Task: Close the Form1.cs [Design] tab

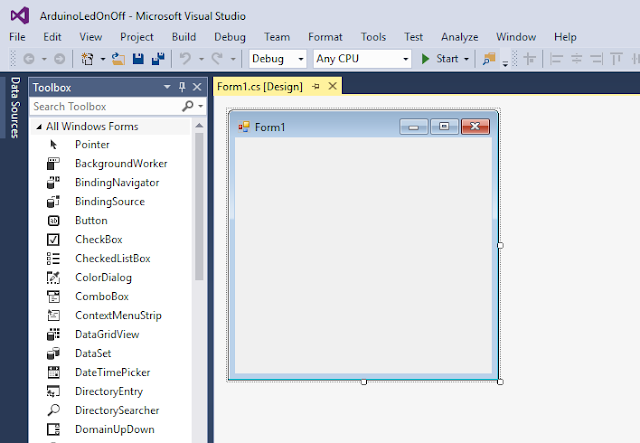Action: (x=333, y=86)
